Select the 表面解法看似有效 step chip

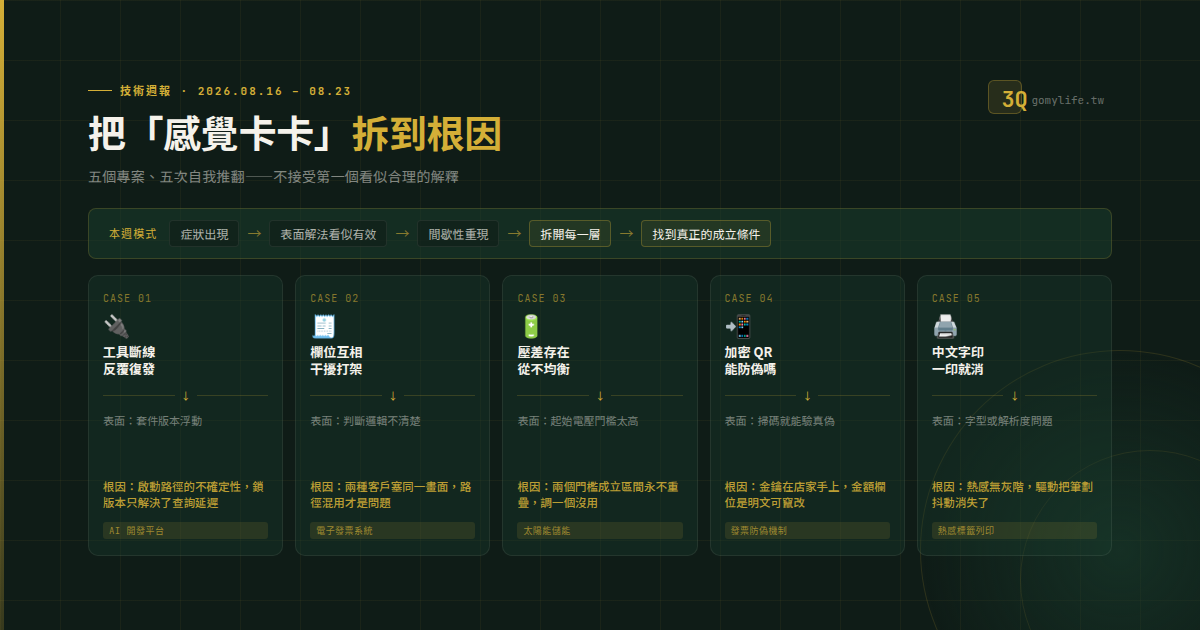(328, 234)
